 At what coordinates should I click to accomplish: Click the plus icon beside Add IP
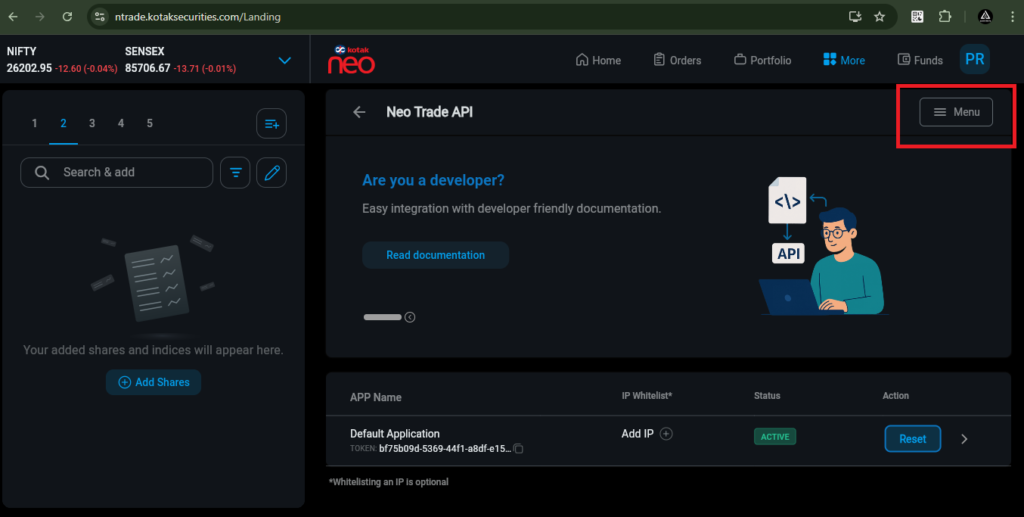point(667,434)
